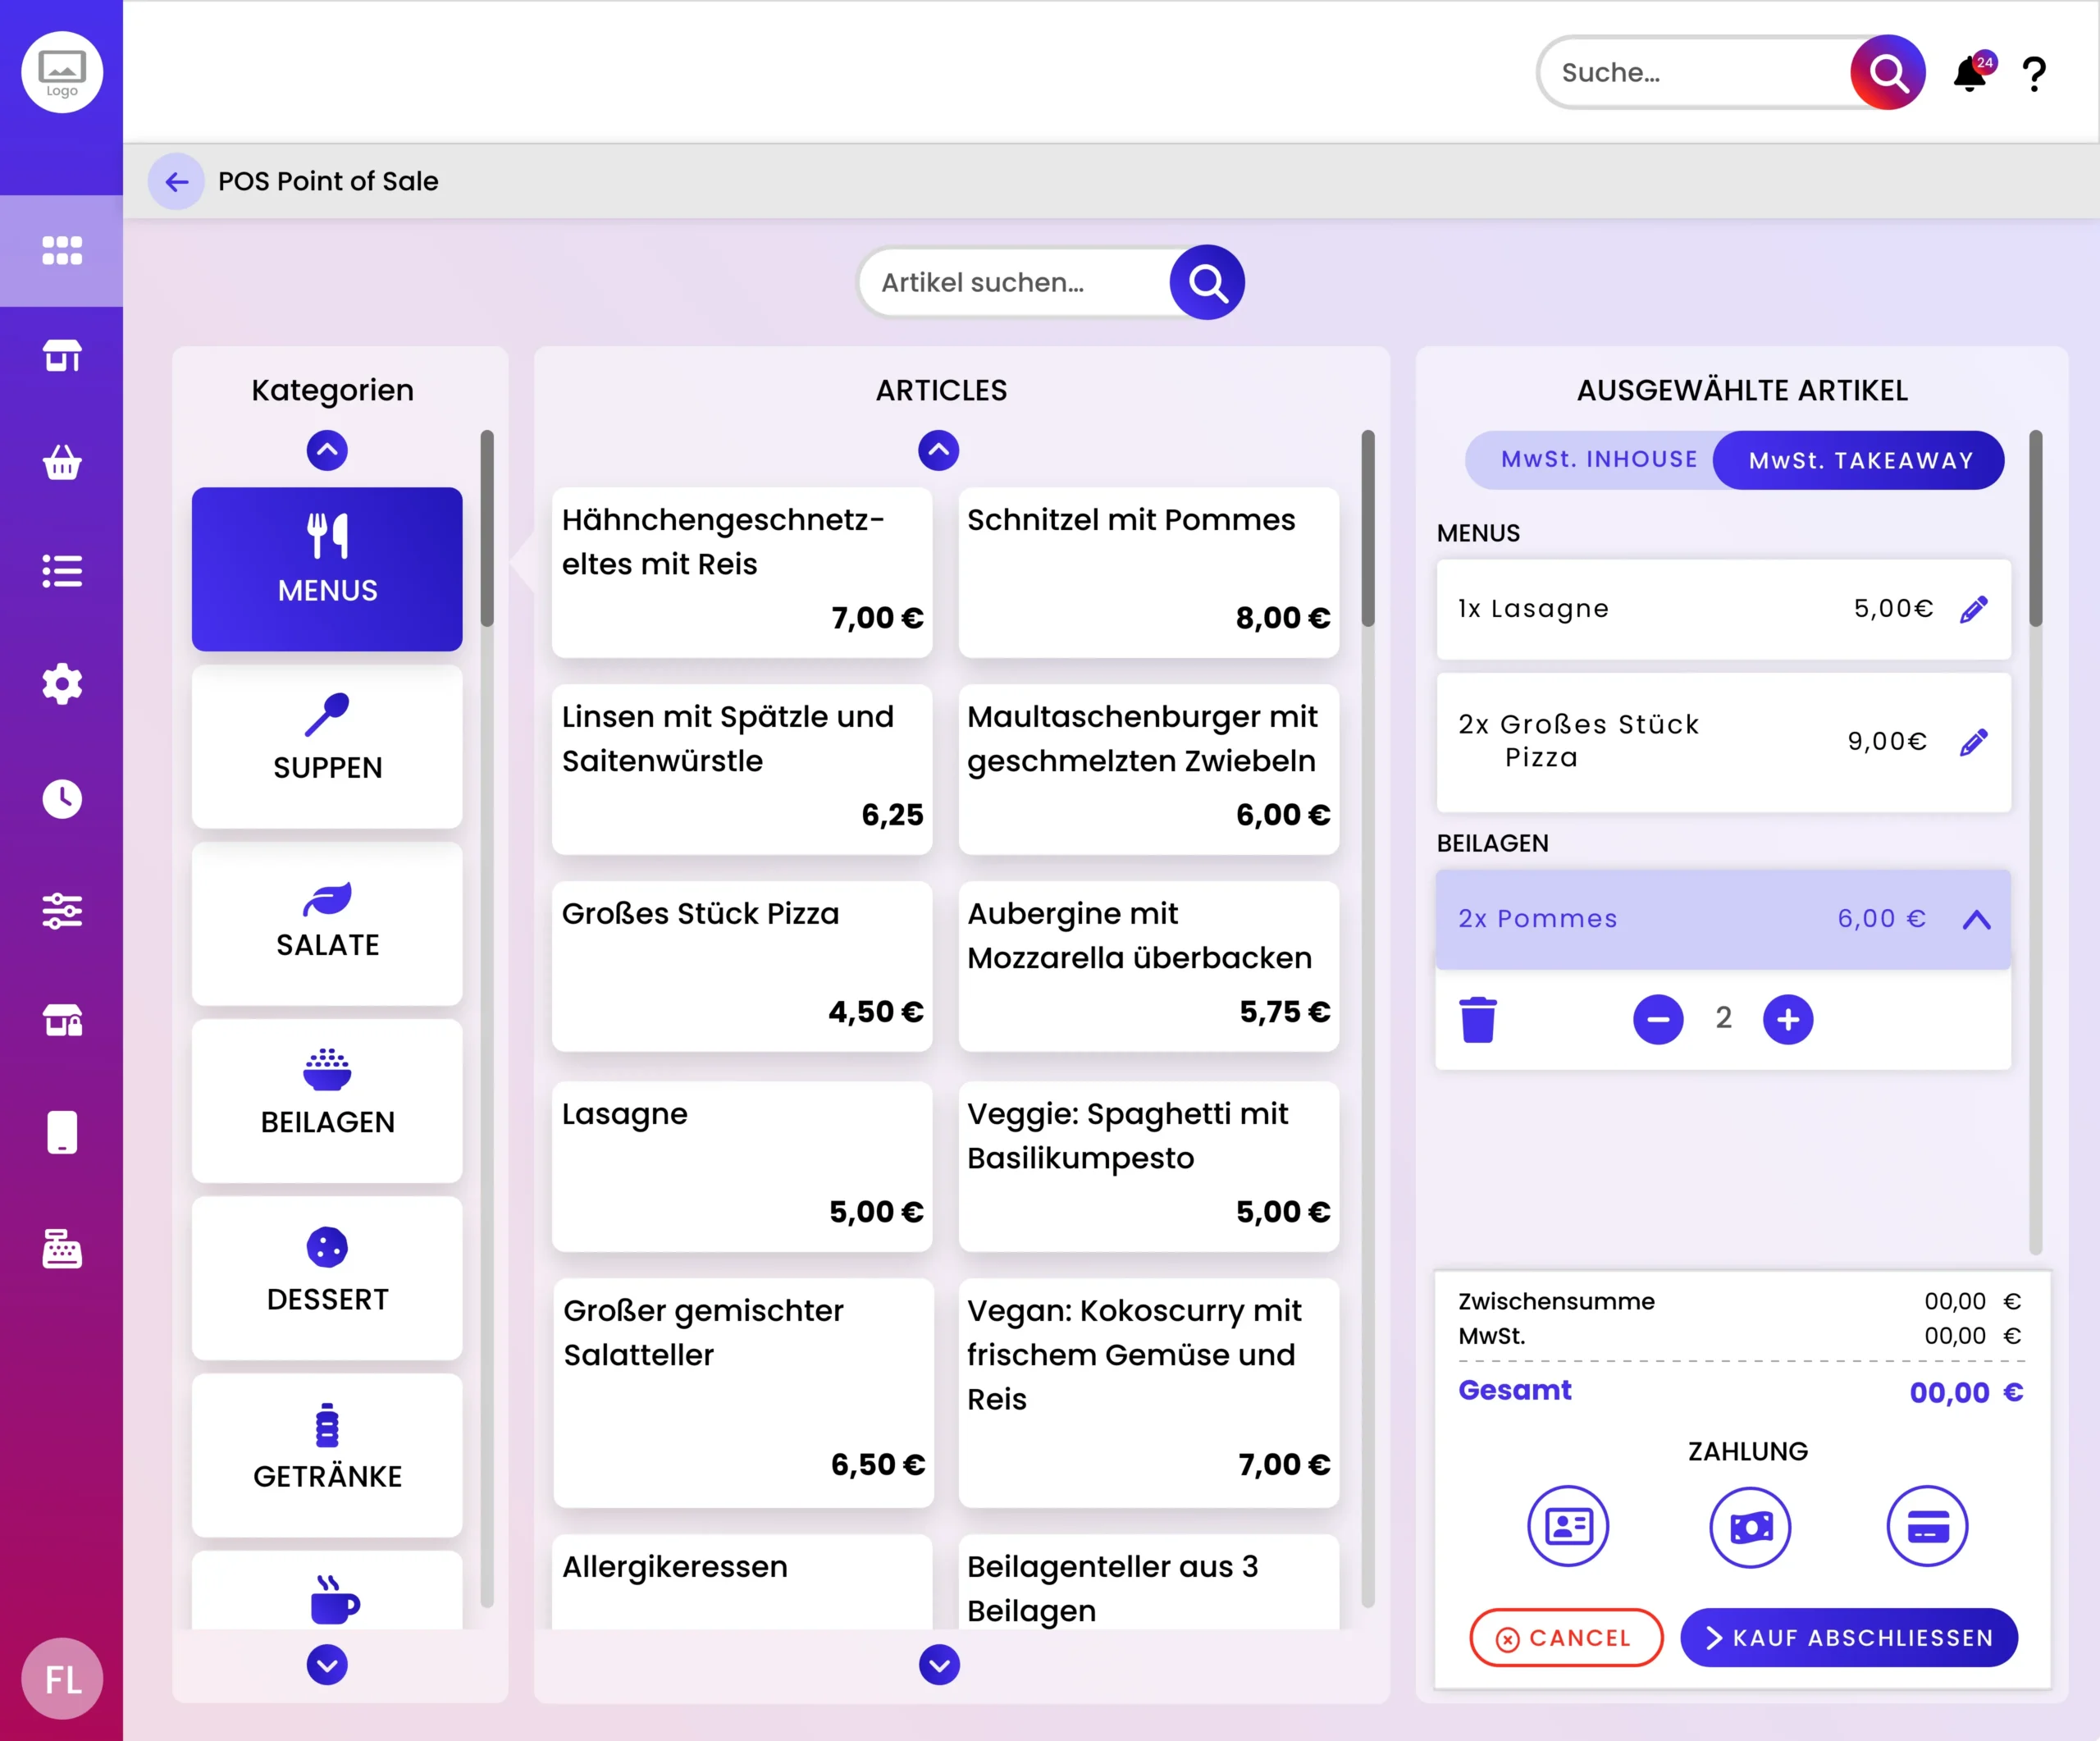Collapse the 2x Pommes row
The image size is (2100, 1741).
click(x=1976, y=920)
